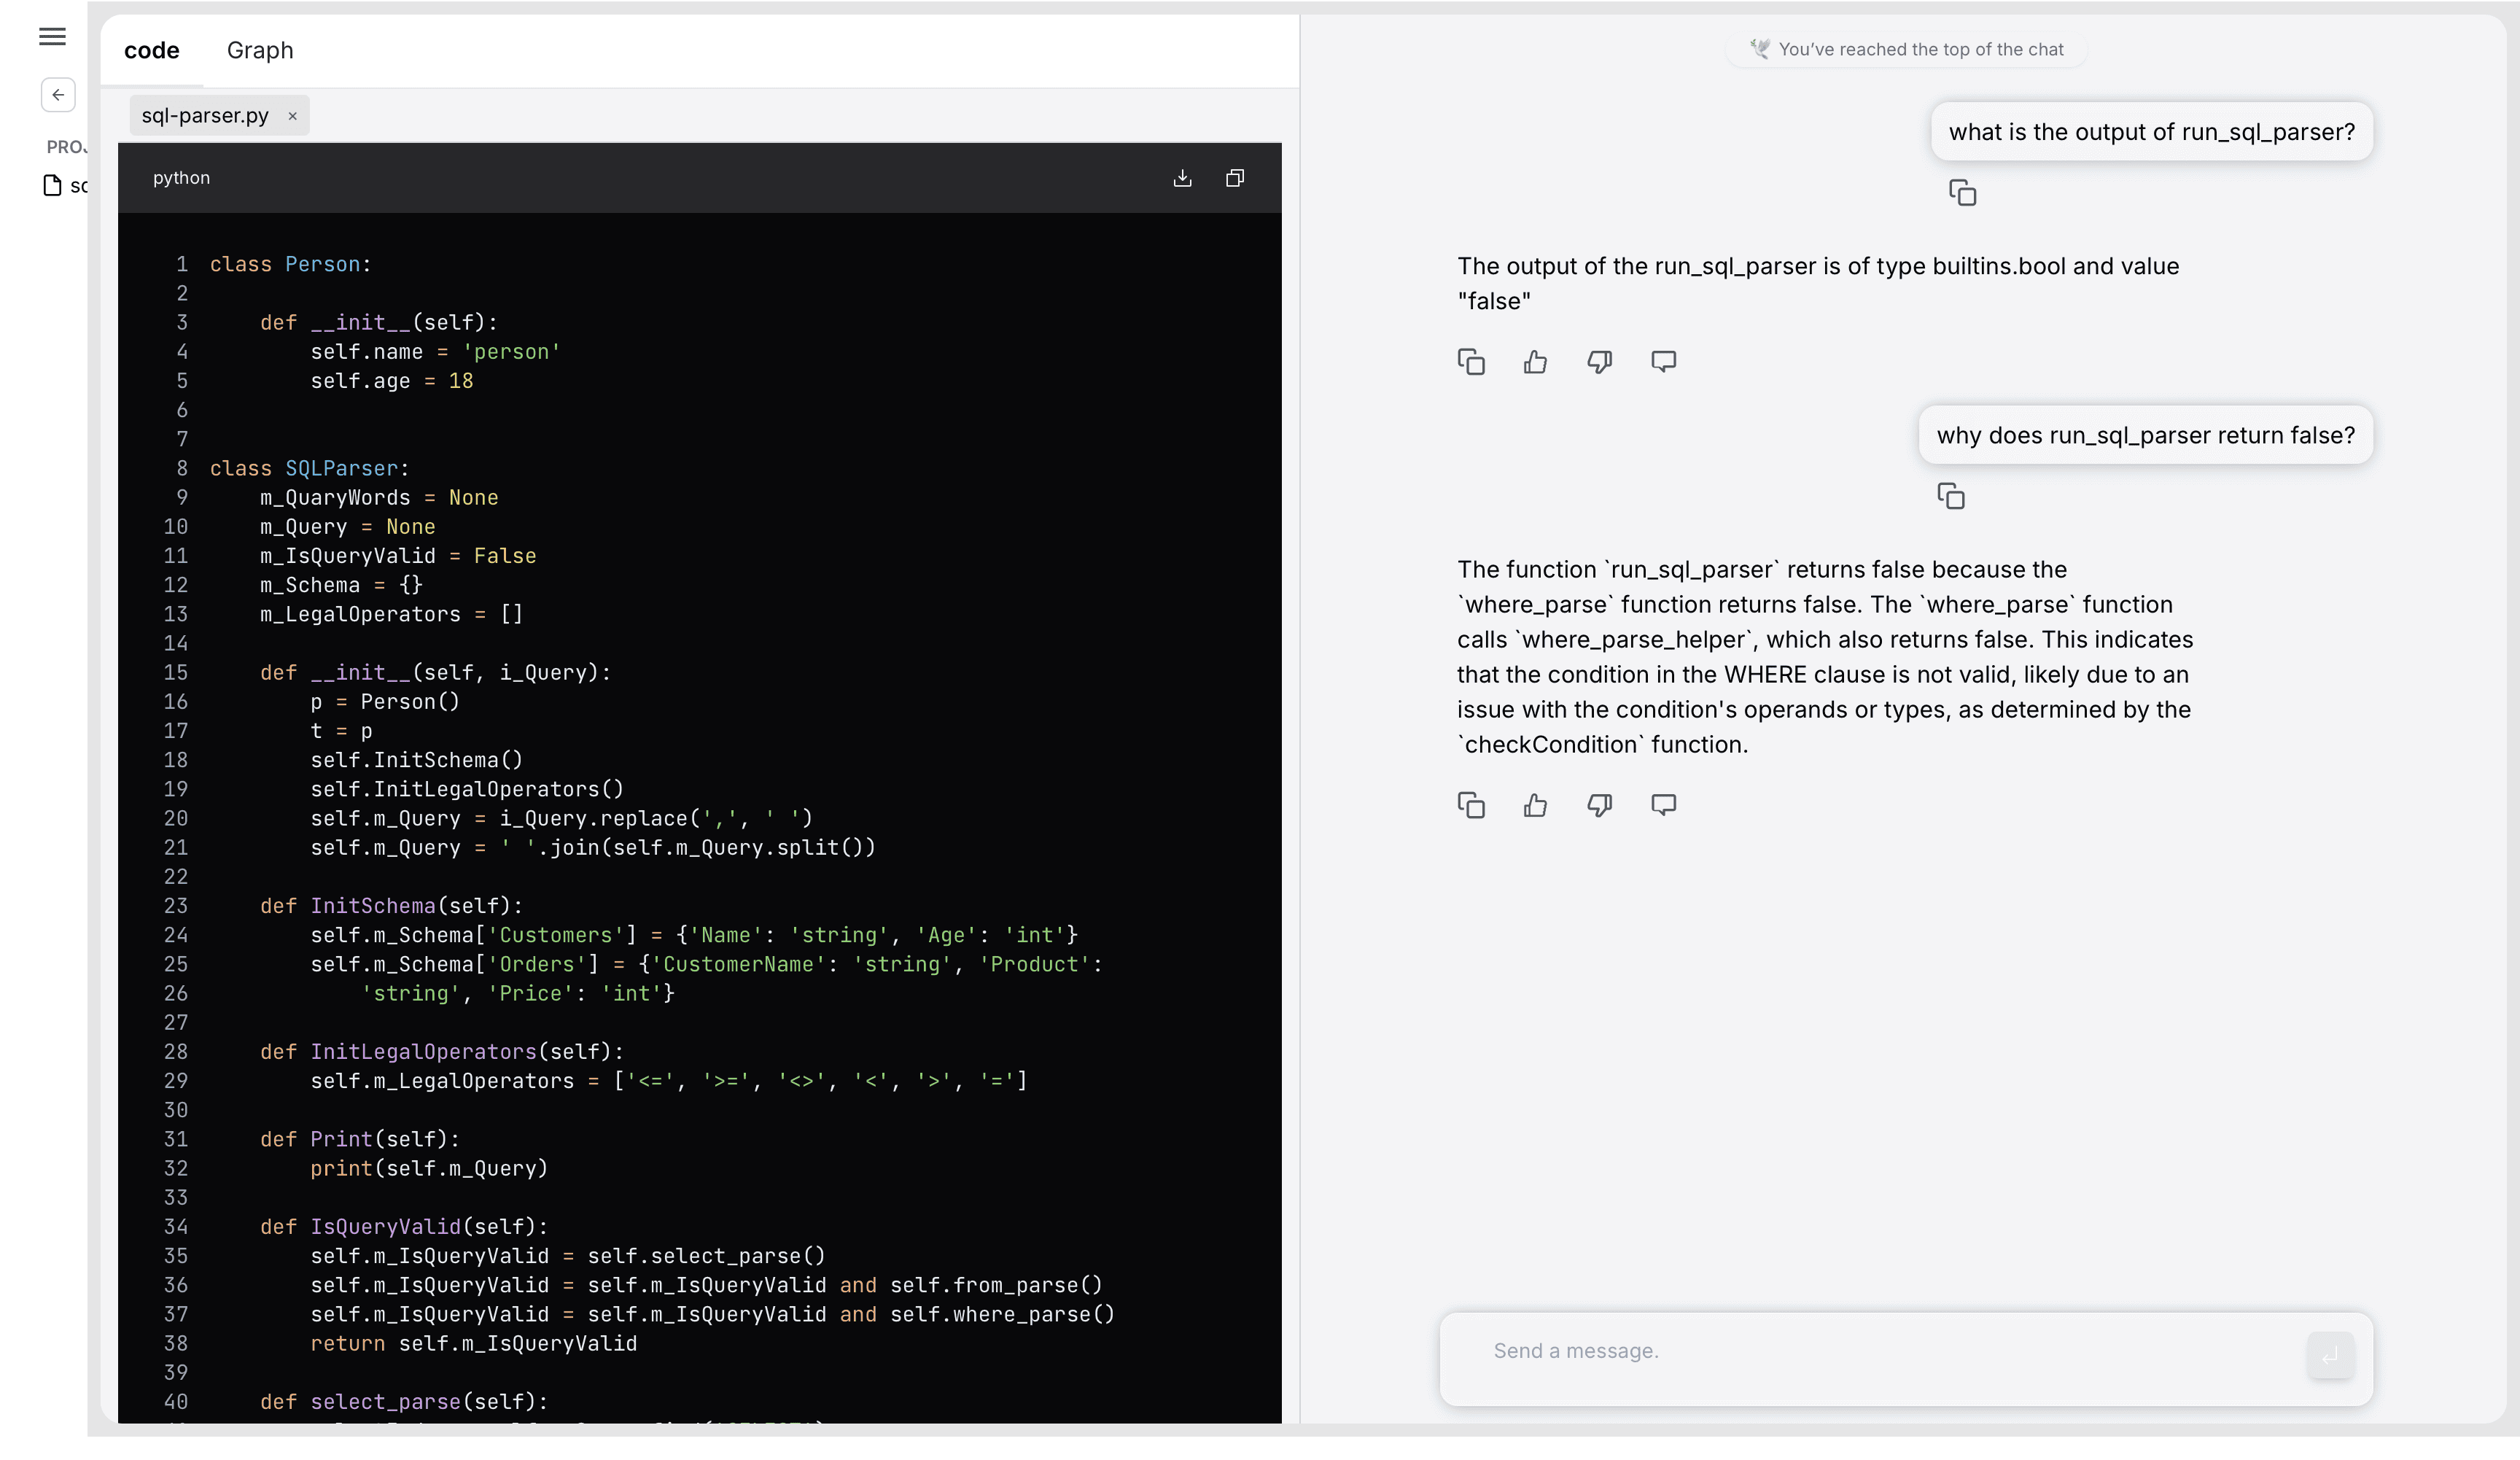Screen dimensions: 2520x1460
Task: Open the hamburger menu
Action: pyautogui.click(x=52, y=37)
